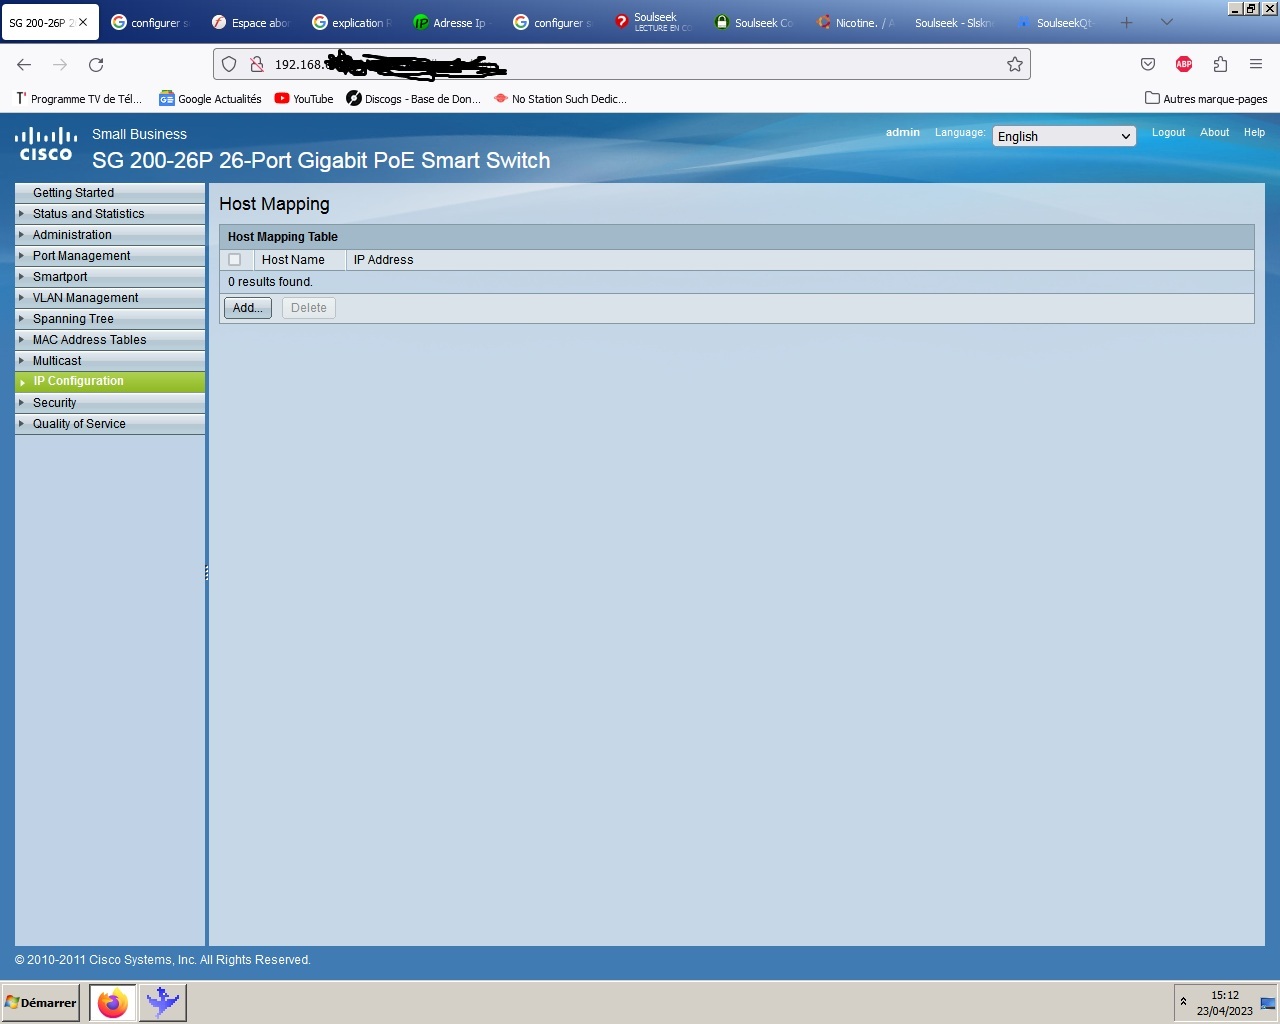List all tabs with the chevron
This screenshot has height=1024, width=1280.
(1166, 22)
